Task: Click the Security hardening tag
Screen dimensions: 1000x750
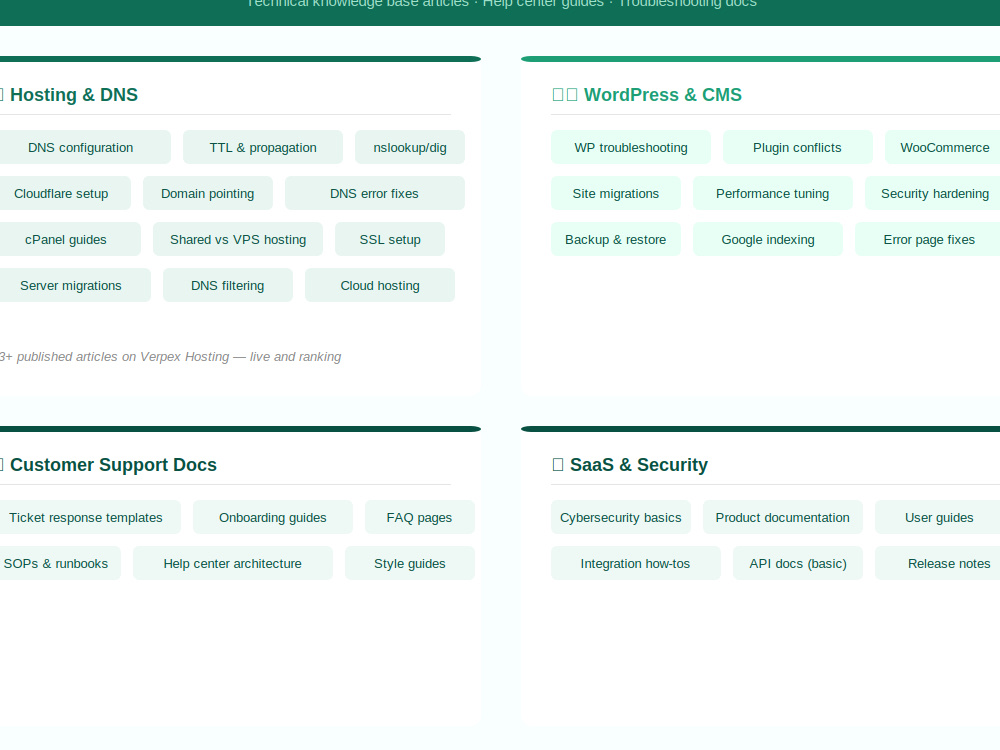Action: [x=934, y=193]
